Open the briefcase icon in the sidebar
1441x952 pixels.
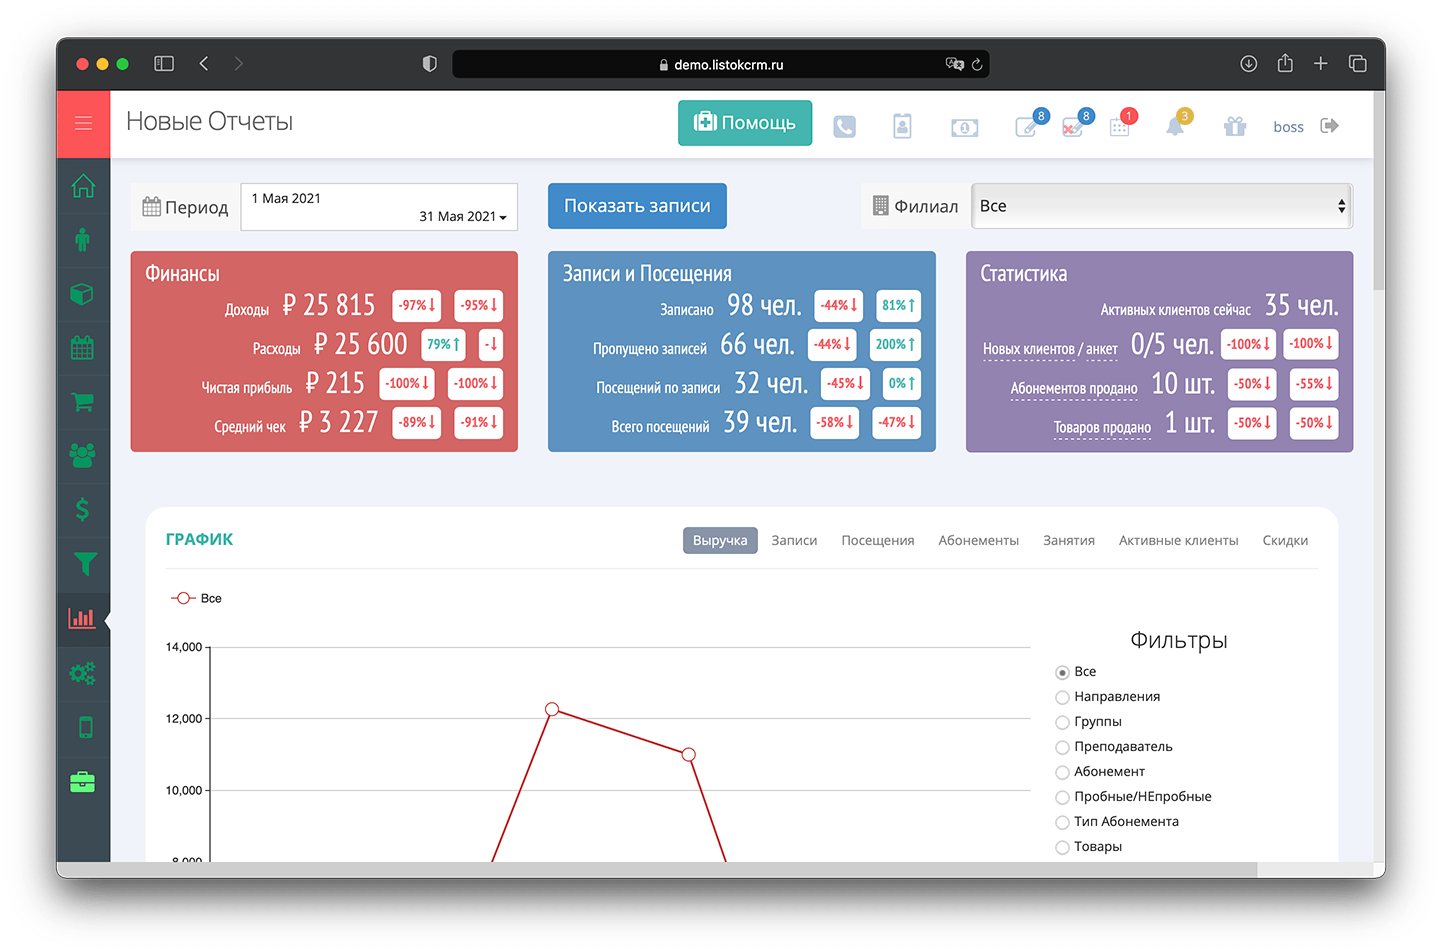83,781
